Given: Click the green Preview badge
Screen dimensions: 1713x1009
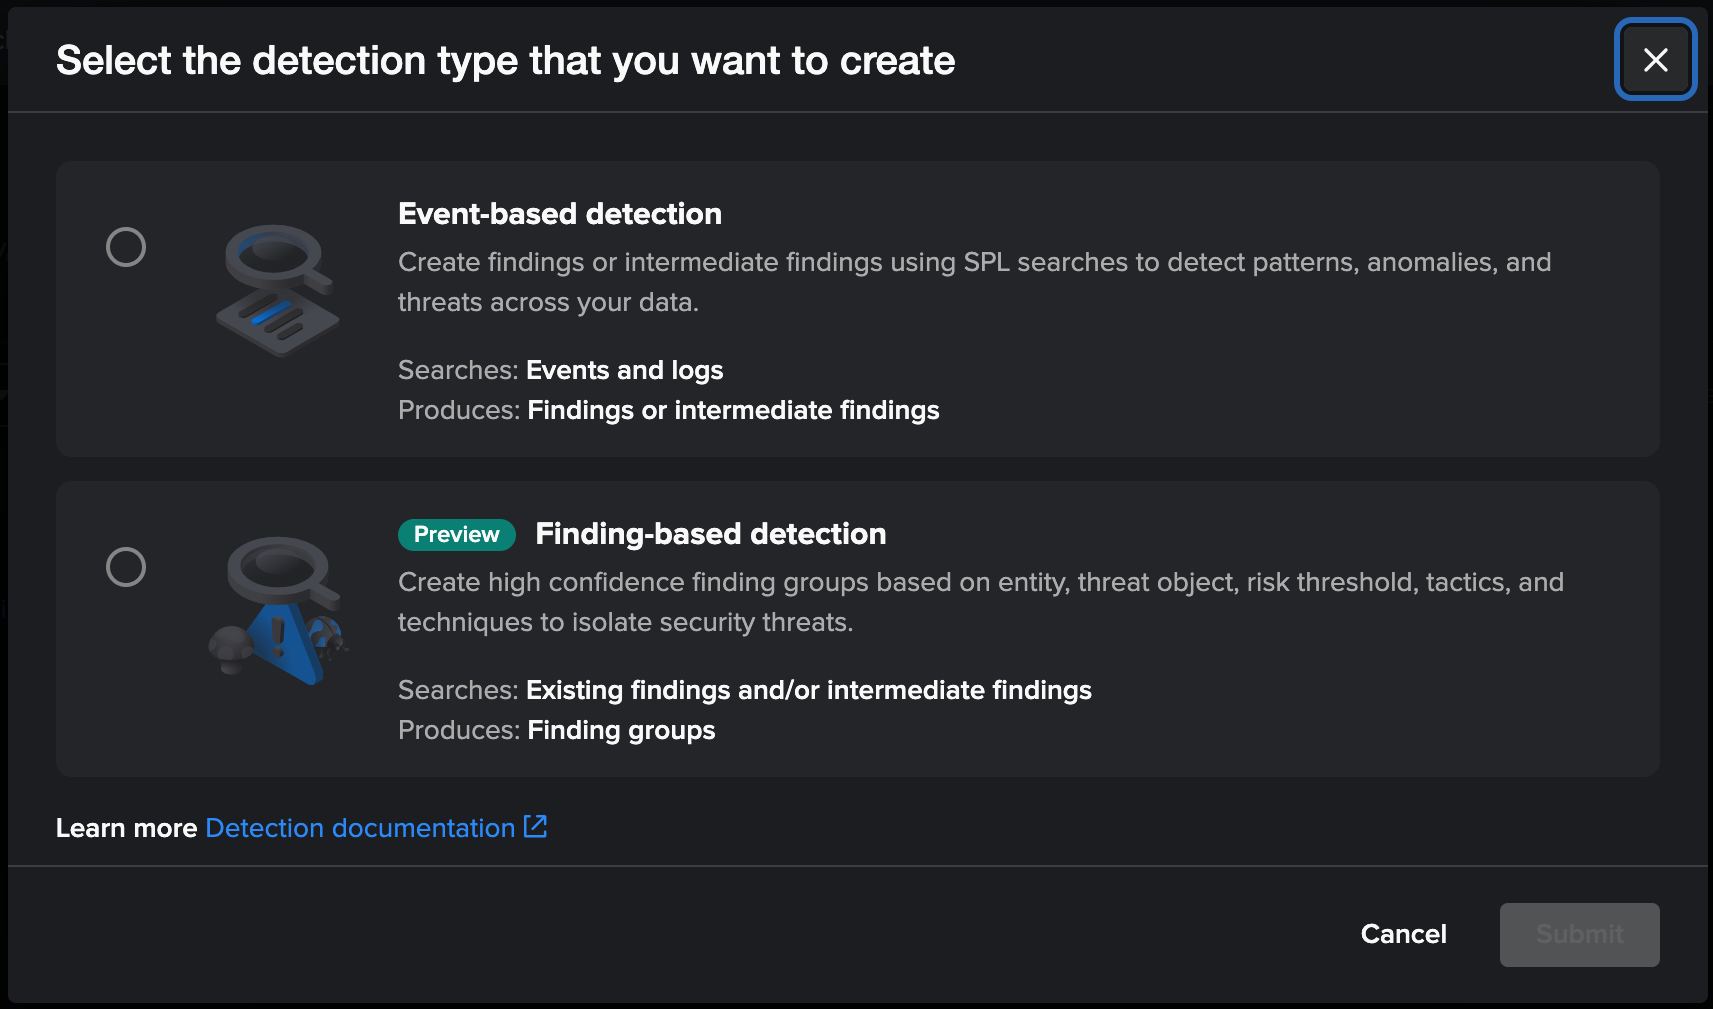Looking at the screenshot, I should (457, 534).
